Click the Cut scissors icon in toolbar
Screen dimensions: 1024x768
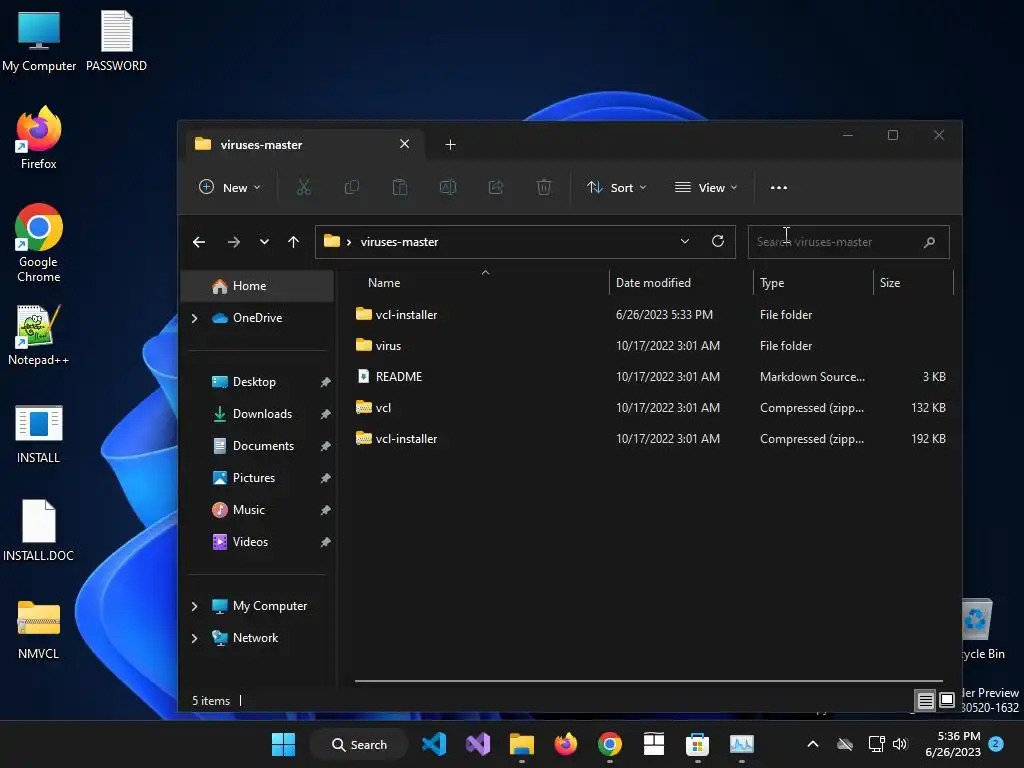point(304,187)
